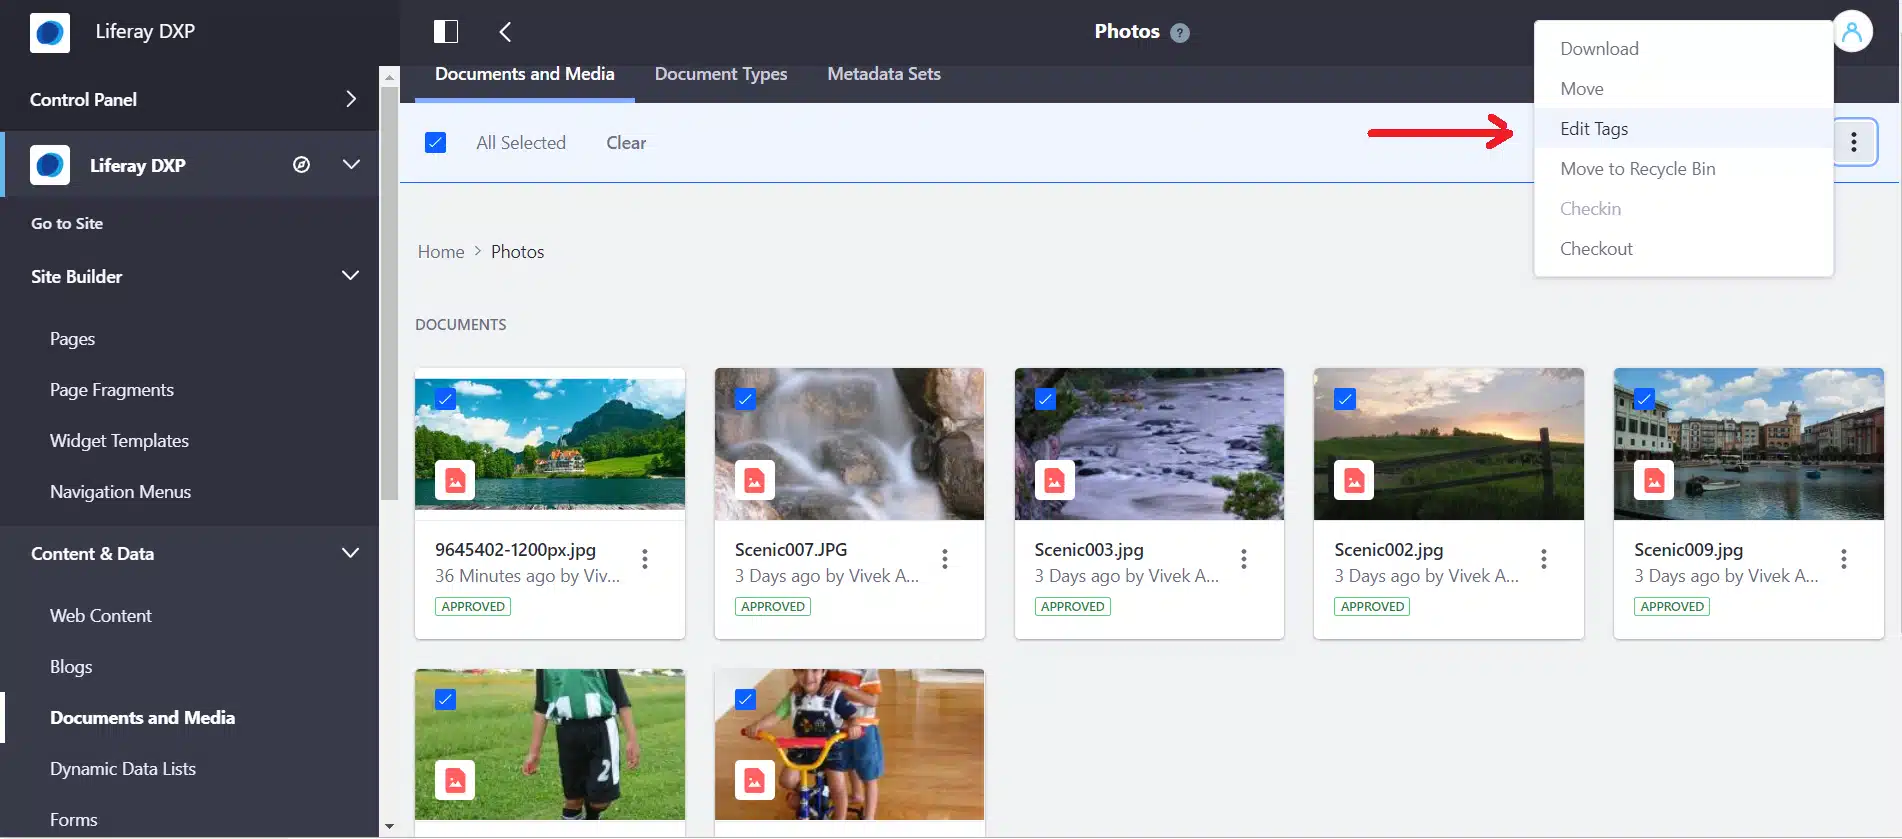Image resolution: width=1902 pixels, height=839 pixels.
Task: Click the site compass icon beside Liferay DXP
Action: coord(301,165)
